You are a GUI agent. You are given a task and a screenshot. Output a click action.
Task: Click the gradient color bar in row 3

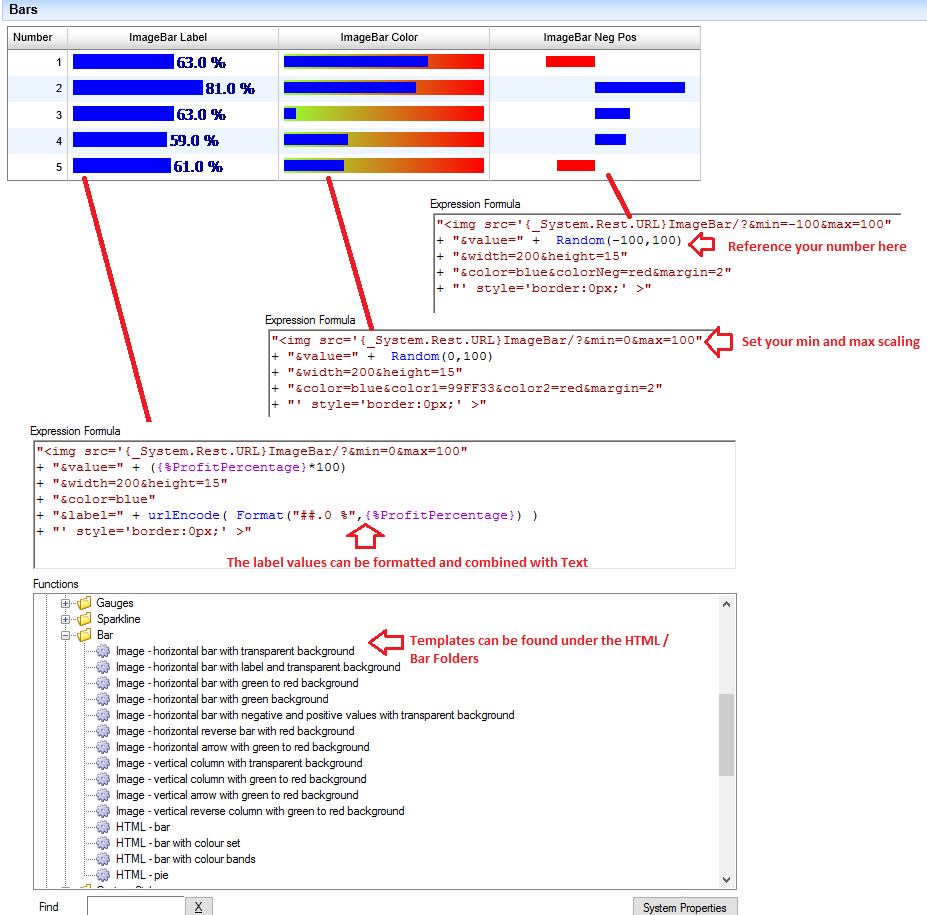[384, 113]
